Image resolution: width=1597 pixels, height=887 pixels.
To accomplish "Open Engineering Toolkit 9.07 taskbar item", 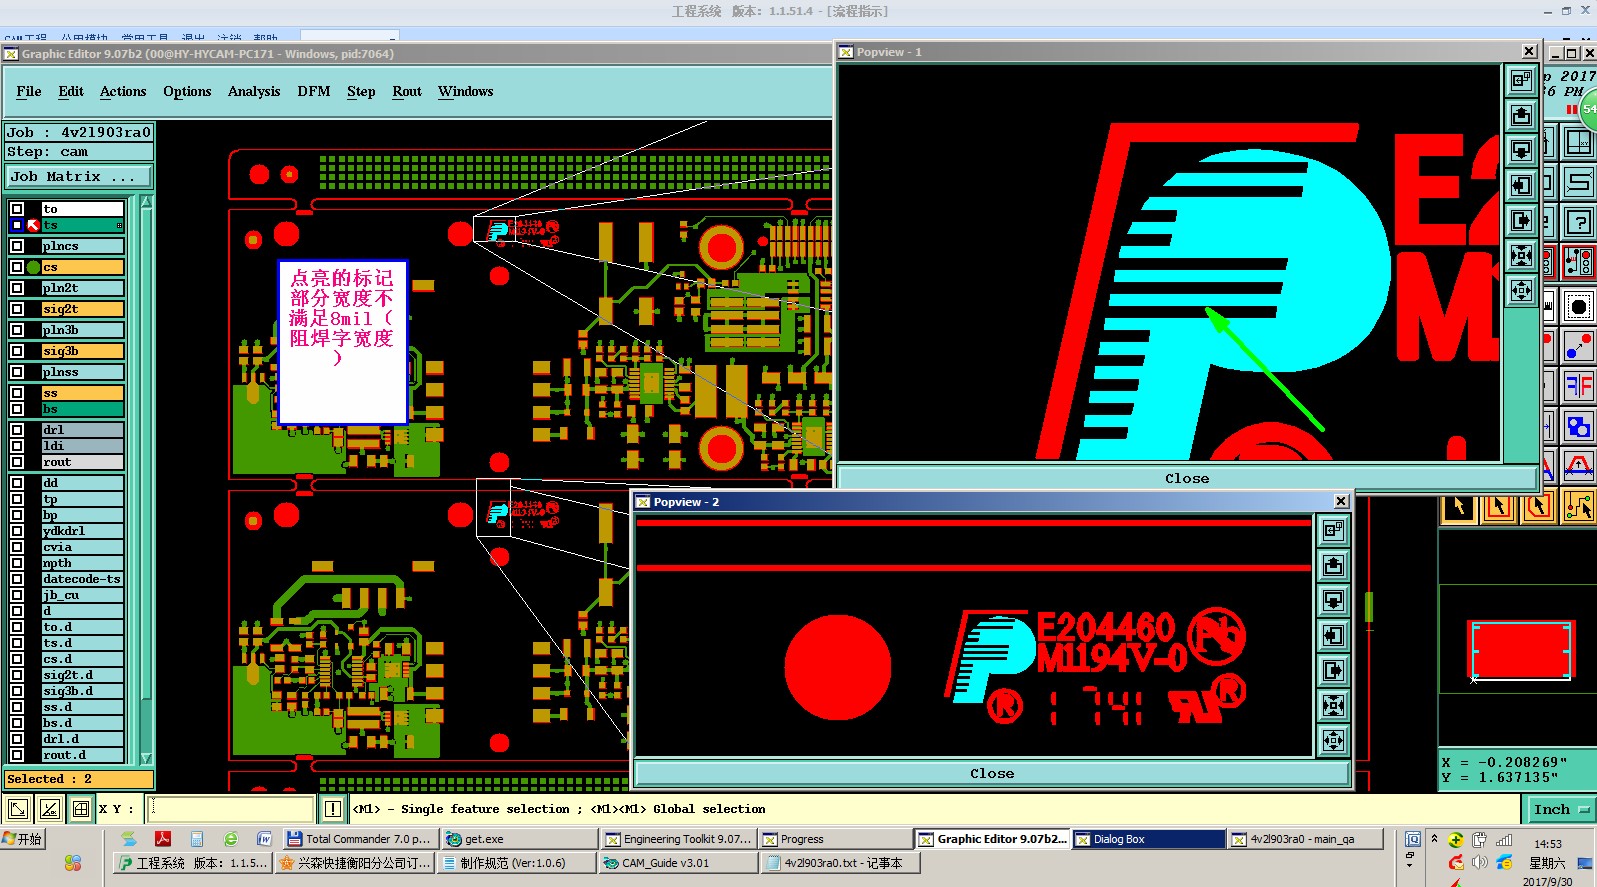I will 678,839.
